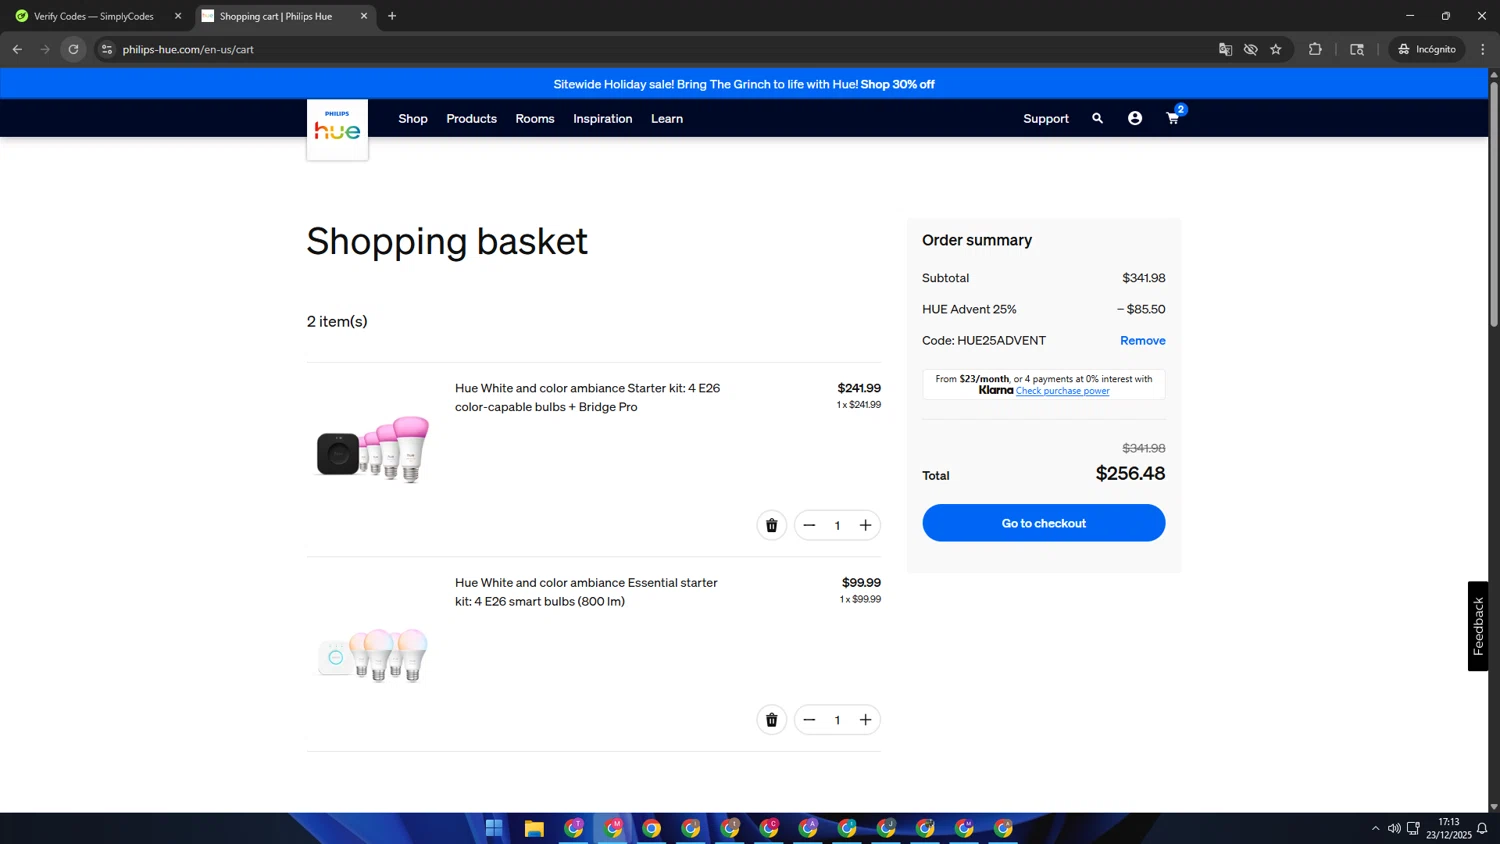1500x844 pixels.
Task: Open Chrome three-dot menu
Action: click(1483, 49)
